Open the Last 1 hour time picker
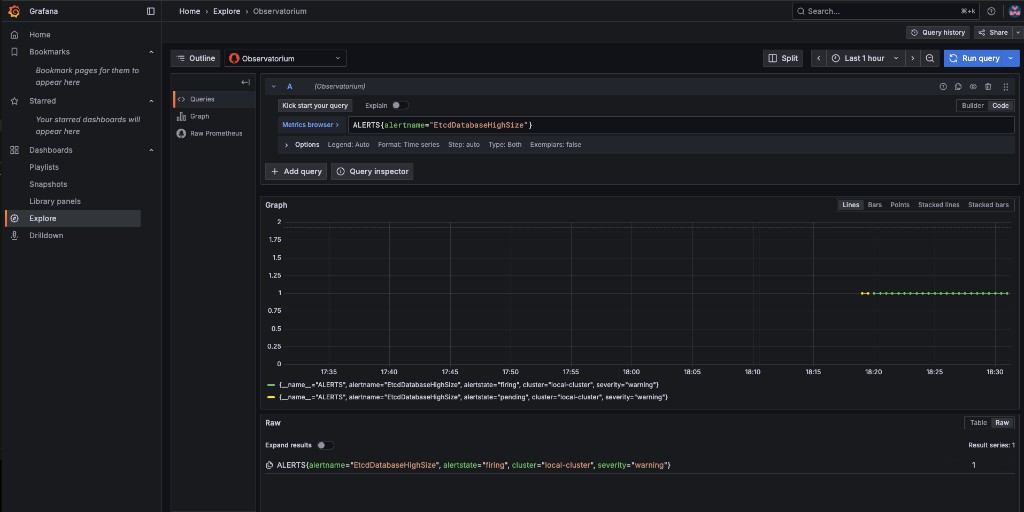The image size is (1024, 512). pos(864,58)
